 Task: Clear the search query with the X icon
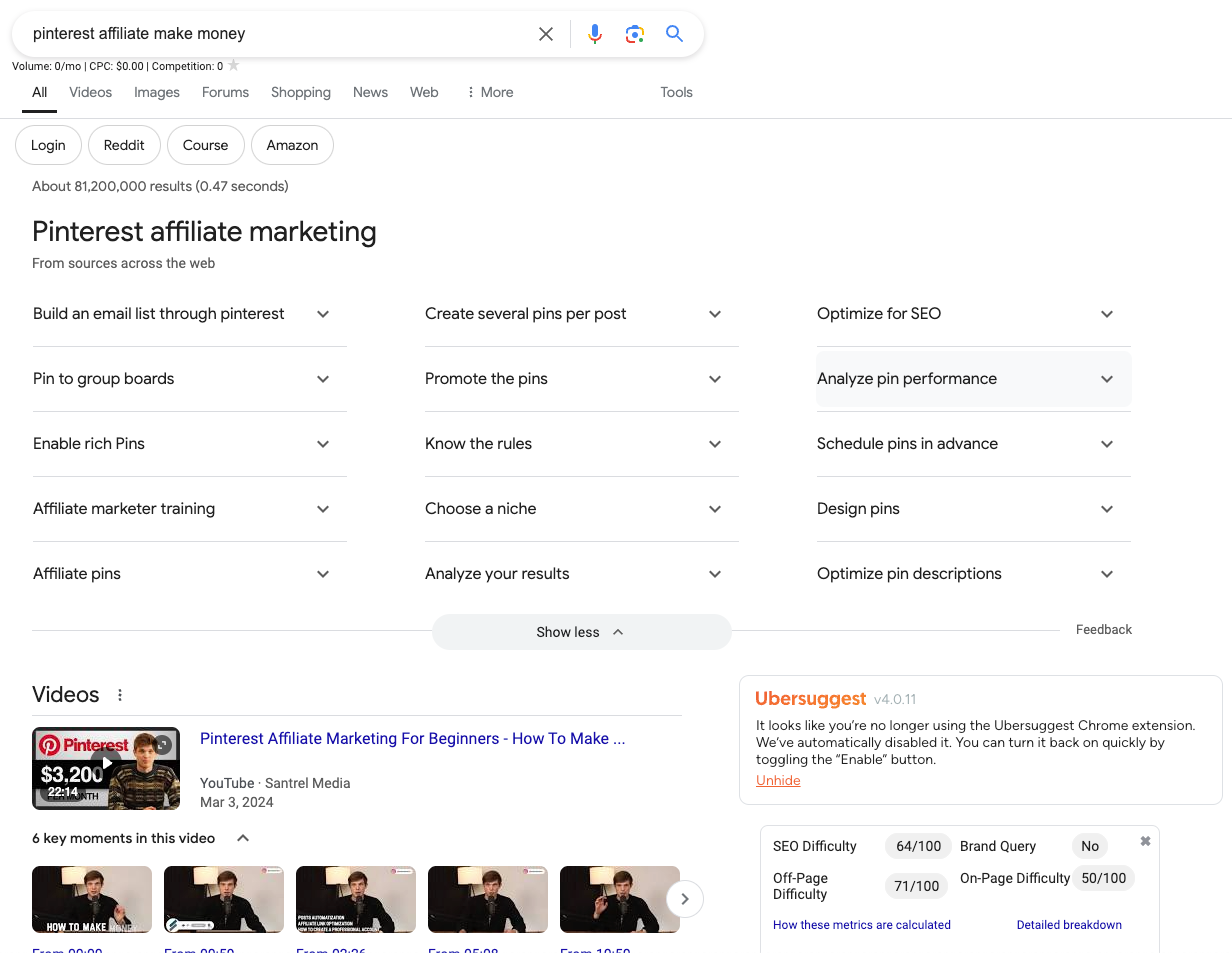tap(546, 34)
